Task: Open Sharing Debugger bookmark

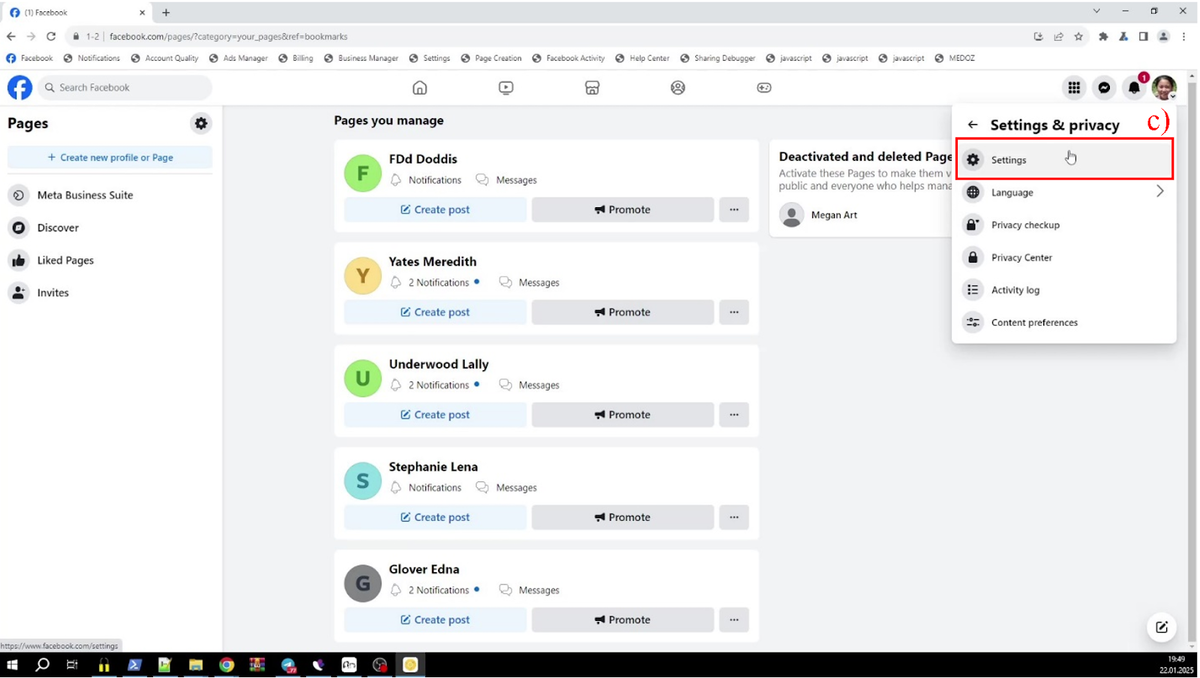Action: pos(718,58)
